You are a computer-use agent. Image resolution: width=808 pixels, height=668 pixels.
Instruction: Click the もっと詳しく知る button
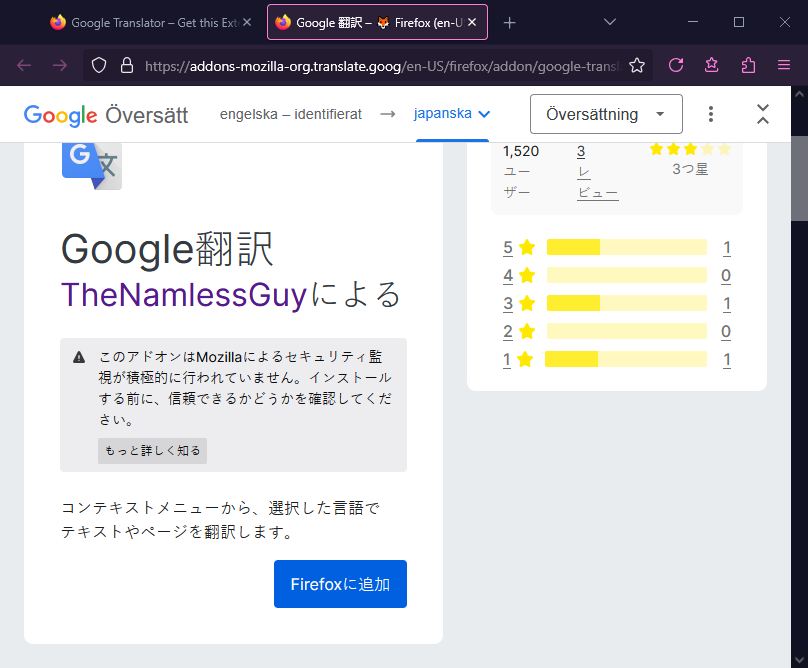click(x=153, y=451)
